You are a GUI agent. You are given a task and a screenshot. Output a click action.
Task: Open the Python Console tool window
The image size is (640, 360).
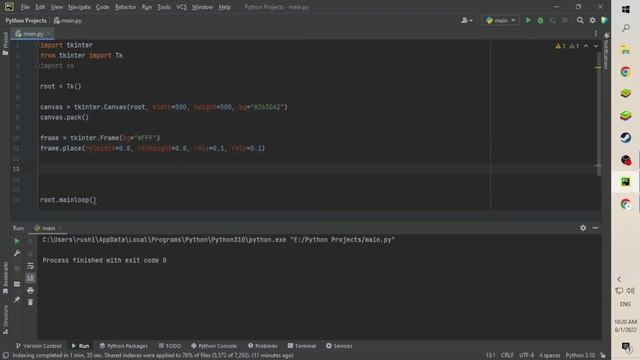(x=213, y=346)
